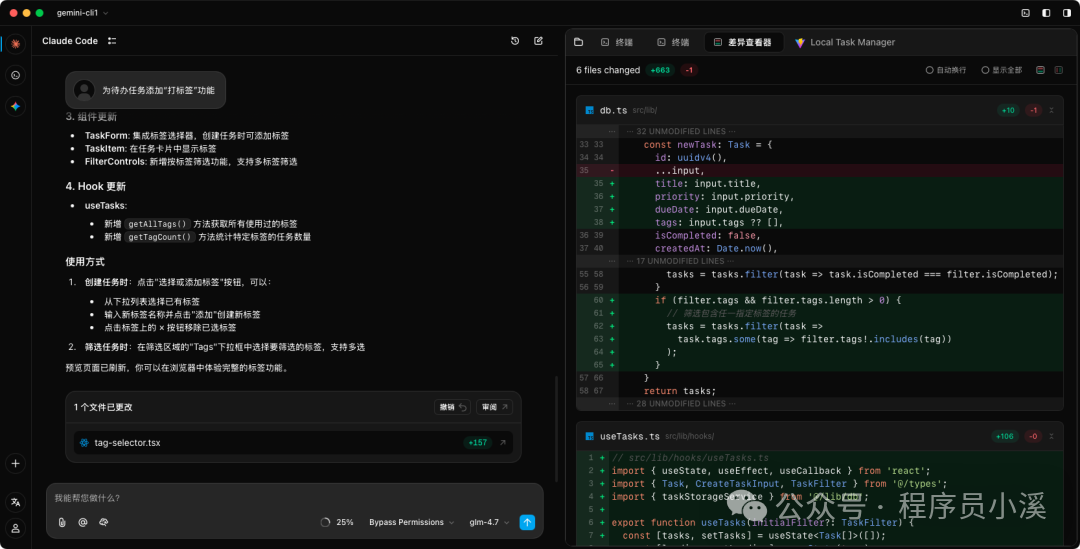Image resolution: width=1080 pixels, height=549 pixels.
Task: Click the getTagCount() inline code
Action: [160, 237]
